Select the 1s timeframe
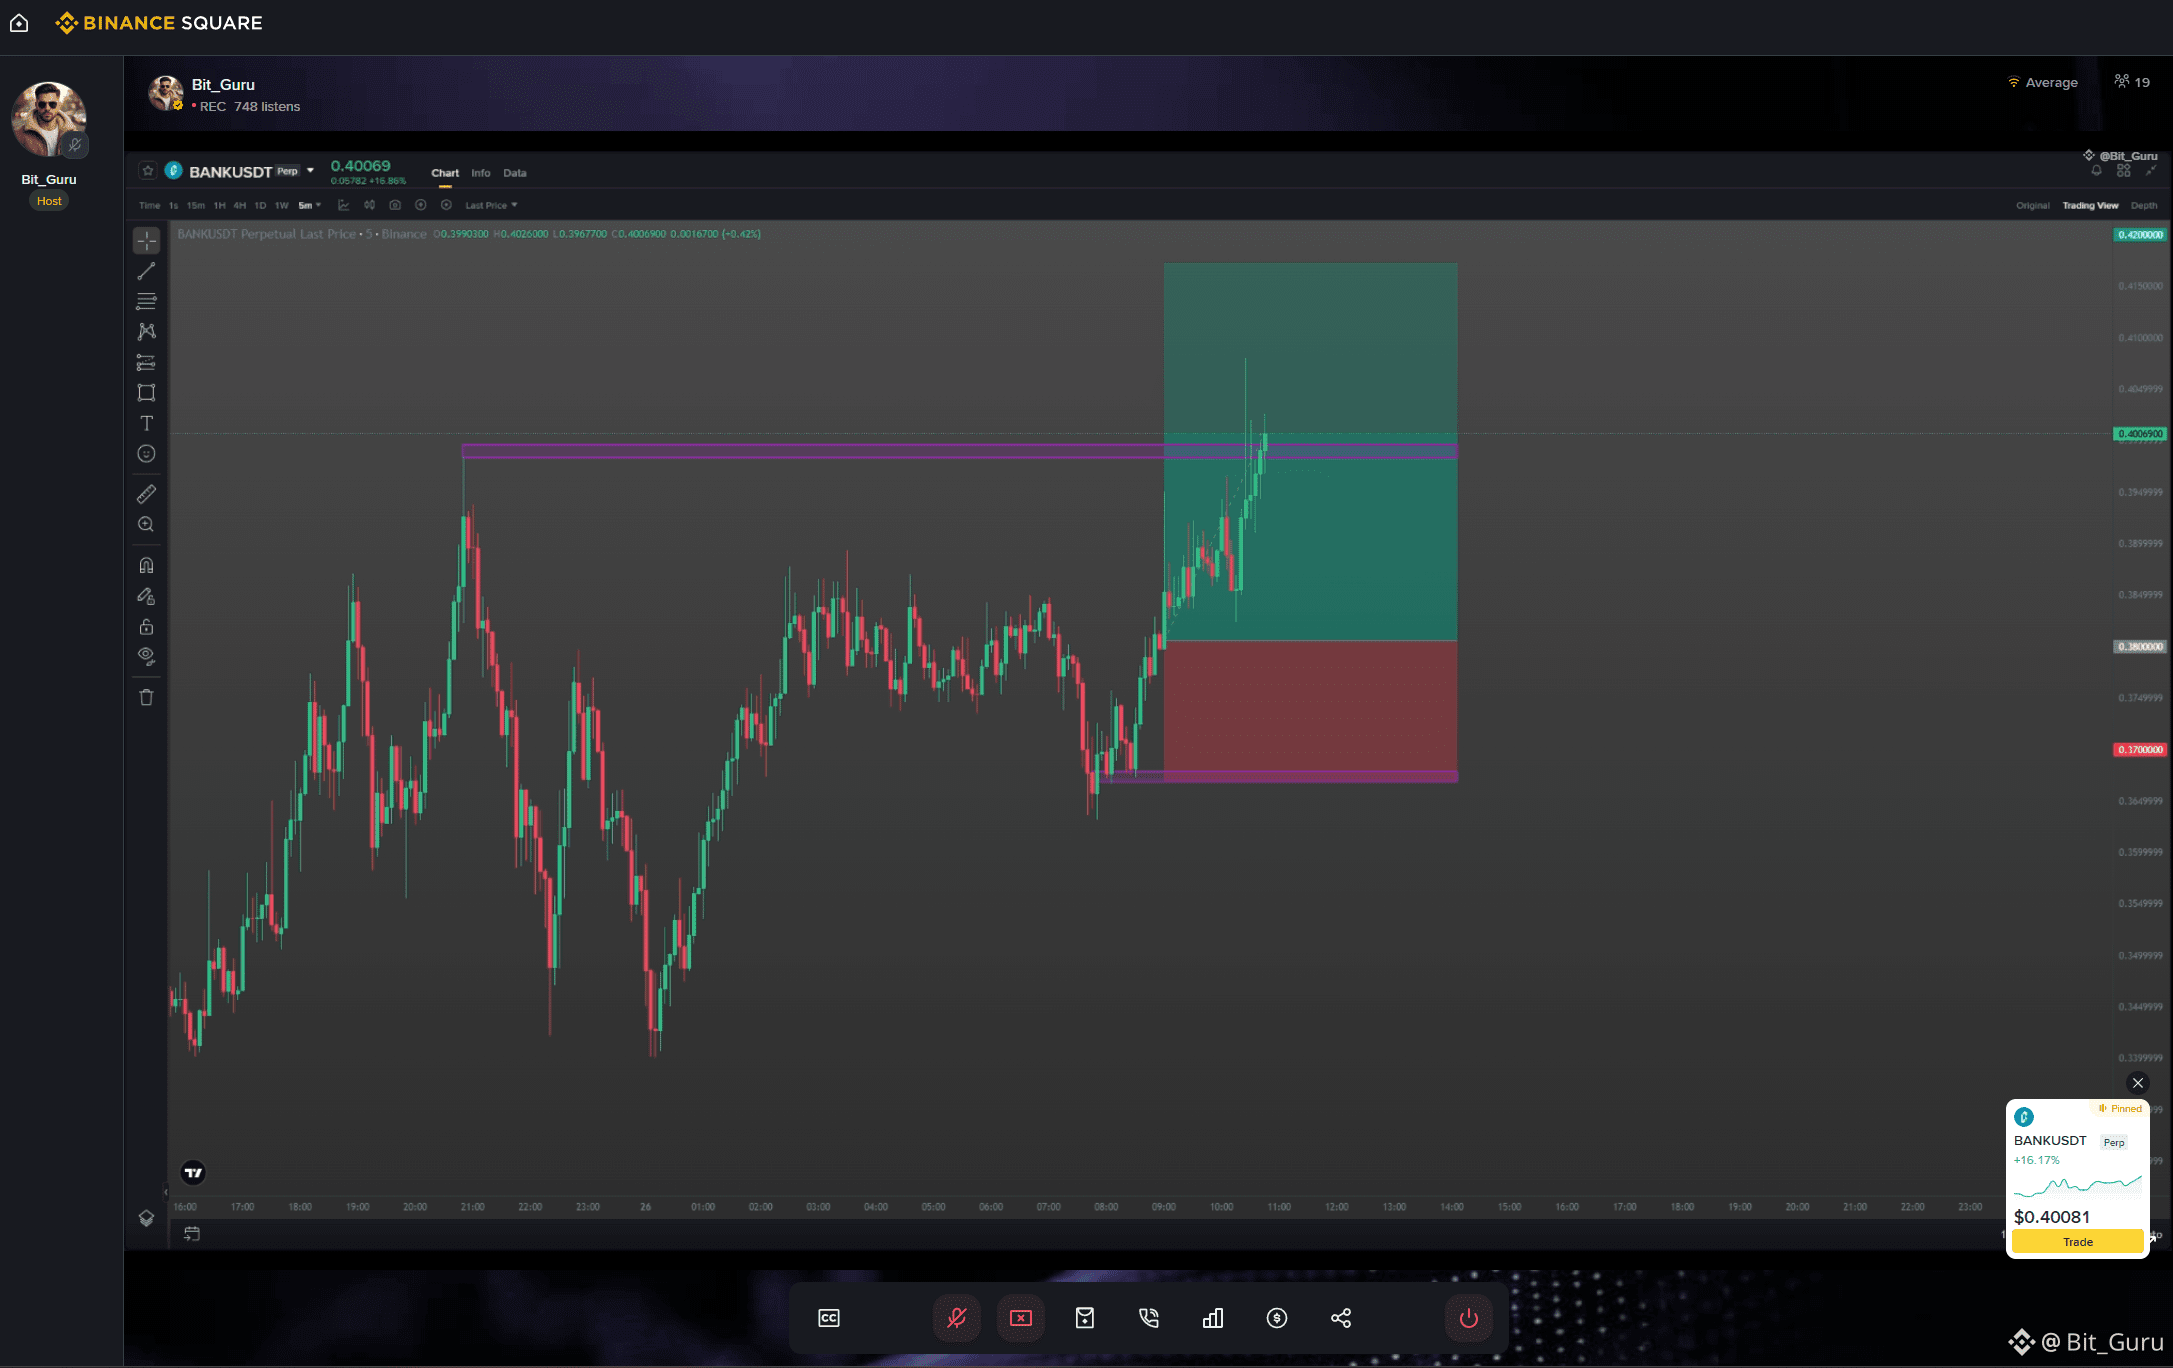2173x1368 pixels. (x=173, y=206)
